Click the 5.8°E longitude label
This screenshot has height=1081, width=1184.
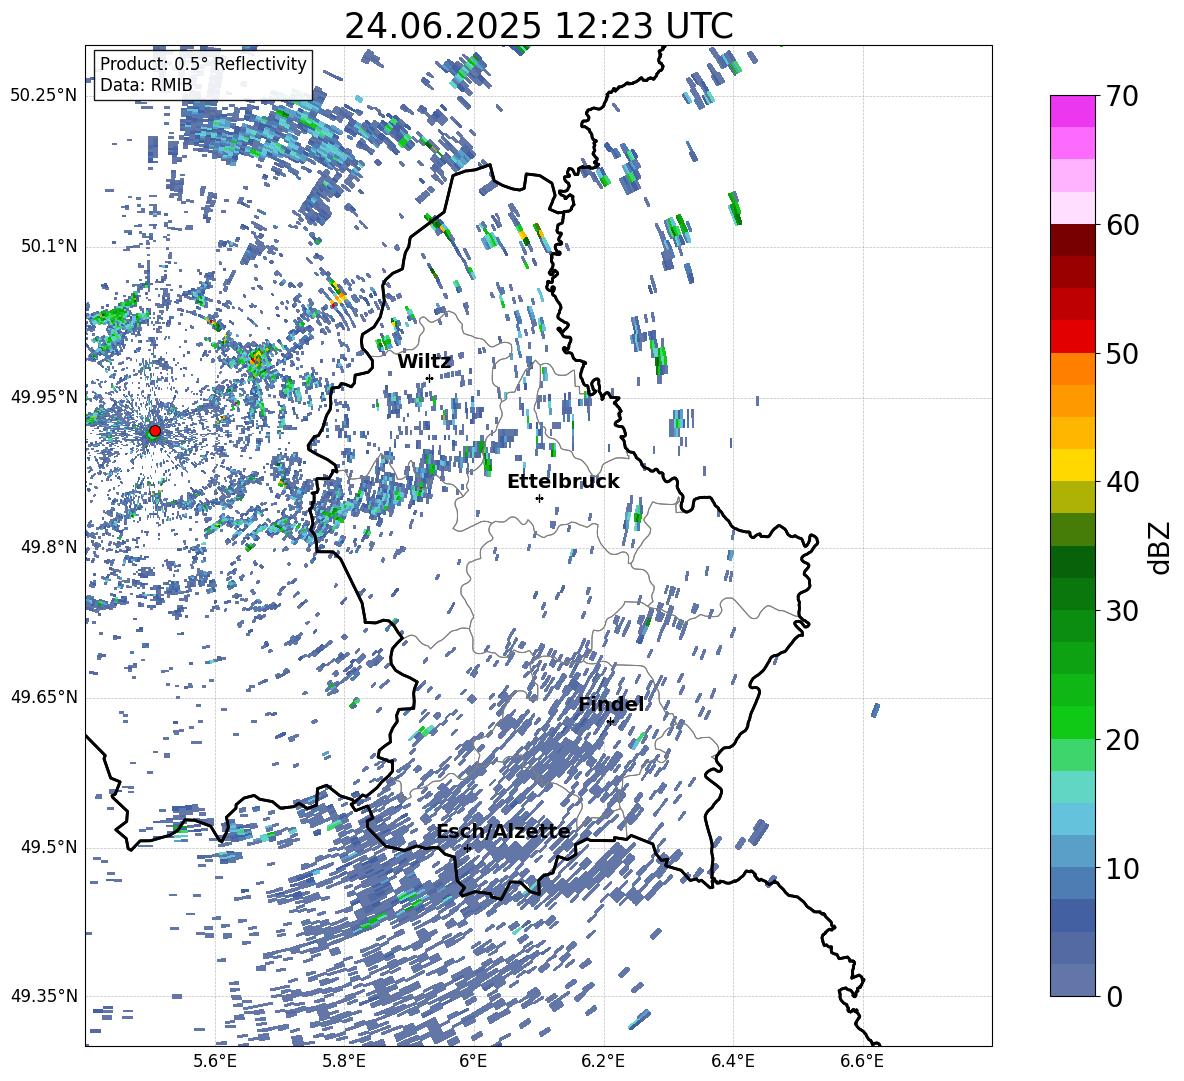(344, 1061)
